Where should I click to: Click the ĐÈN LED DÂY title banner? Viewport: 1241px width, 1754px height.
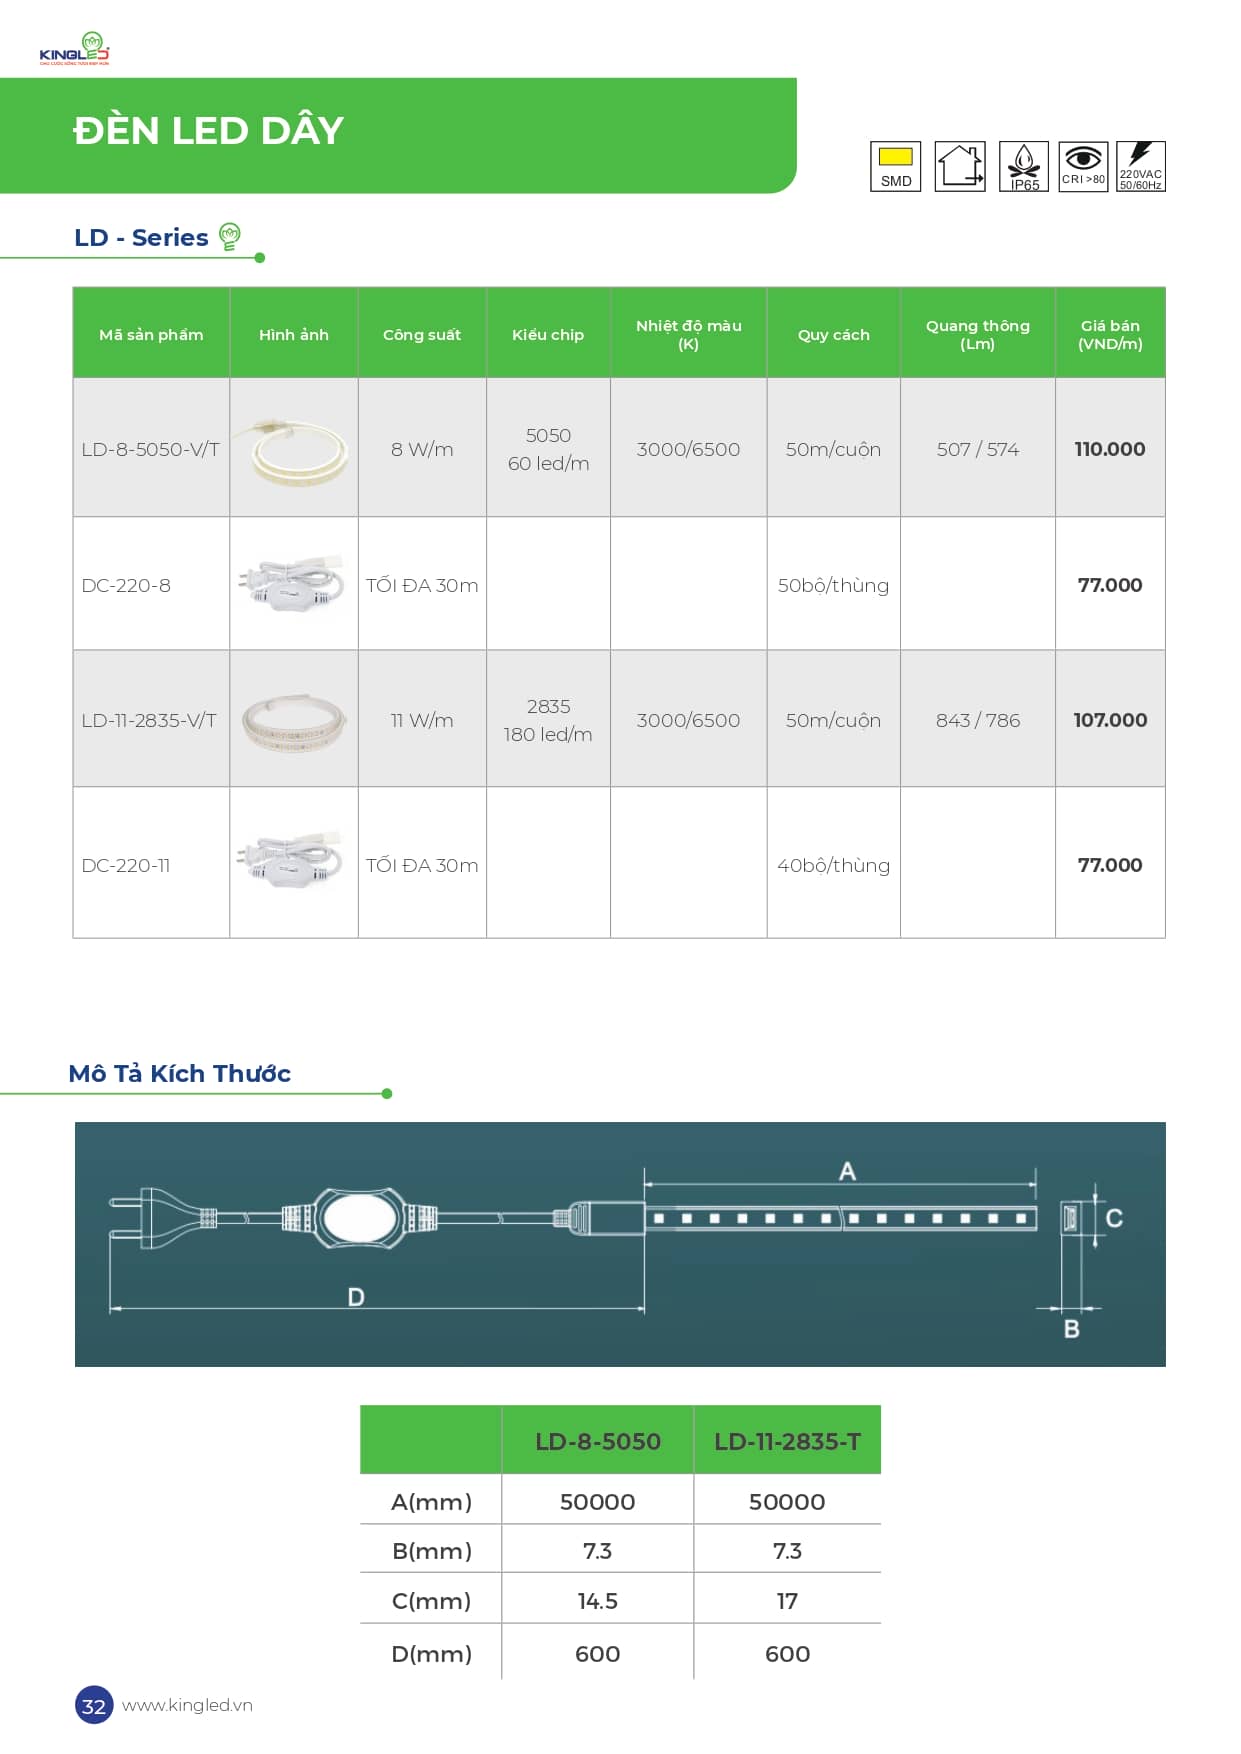(x=398, y=135)
